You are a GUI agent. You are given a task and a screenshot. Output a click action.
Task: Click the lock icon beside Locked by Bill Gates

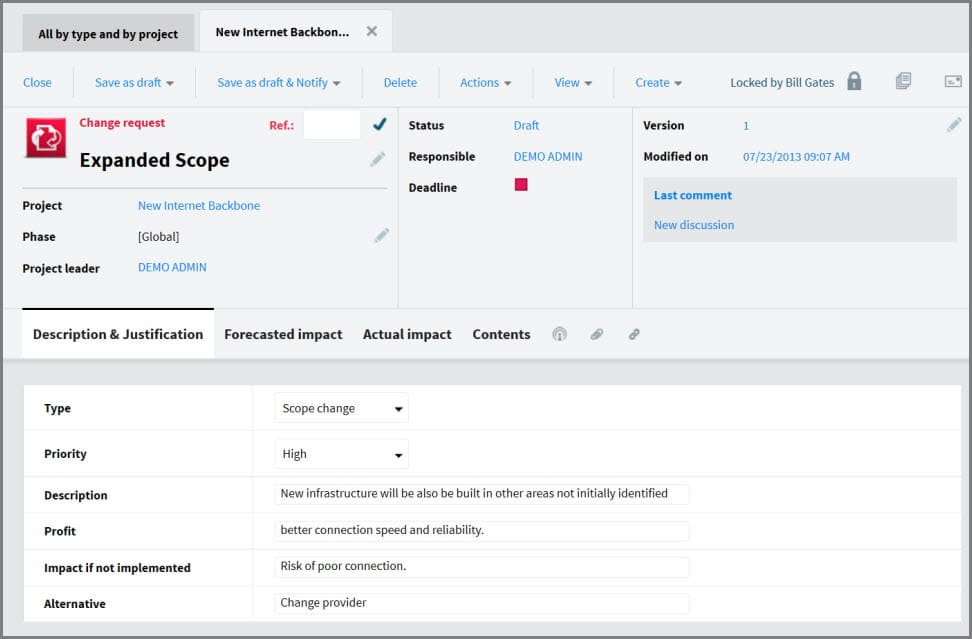tap(854, 82)
